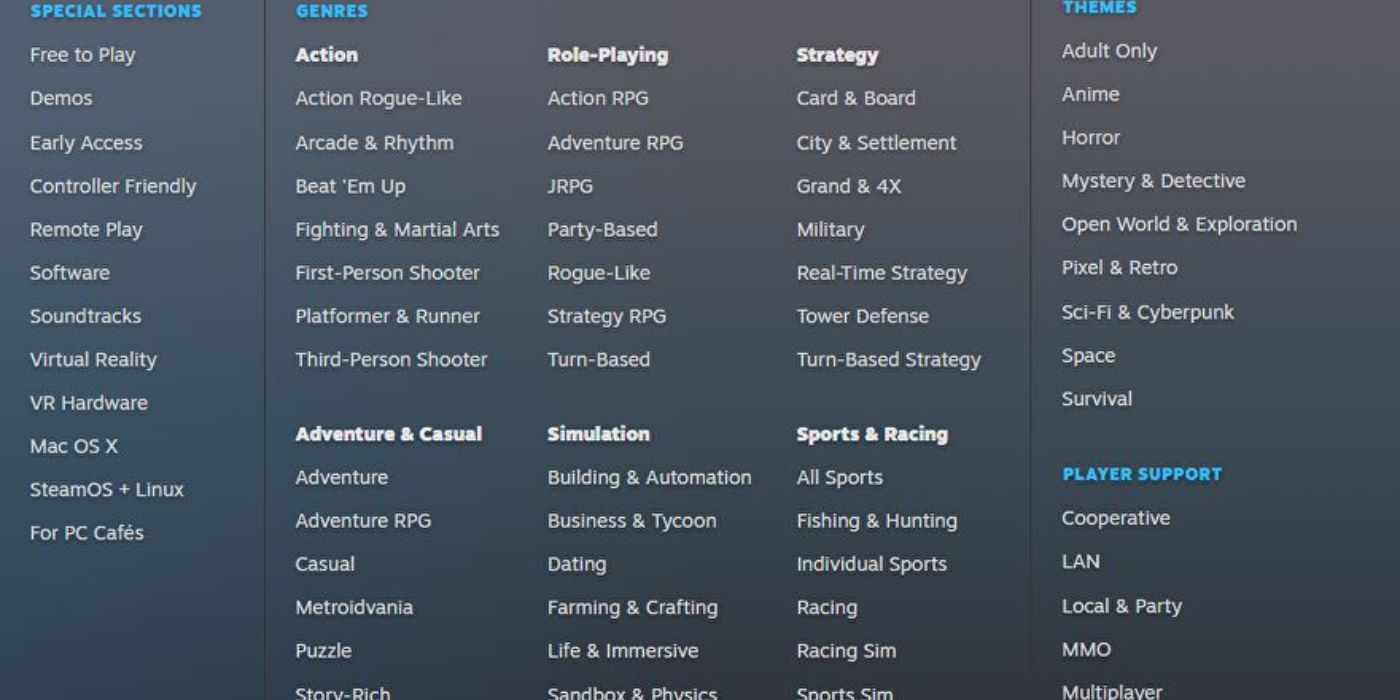Screen dimensions: 1400x700
Task: Select the Role-Playing genre header
Action: [x=607, y=55]
